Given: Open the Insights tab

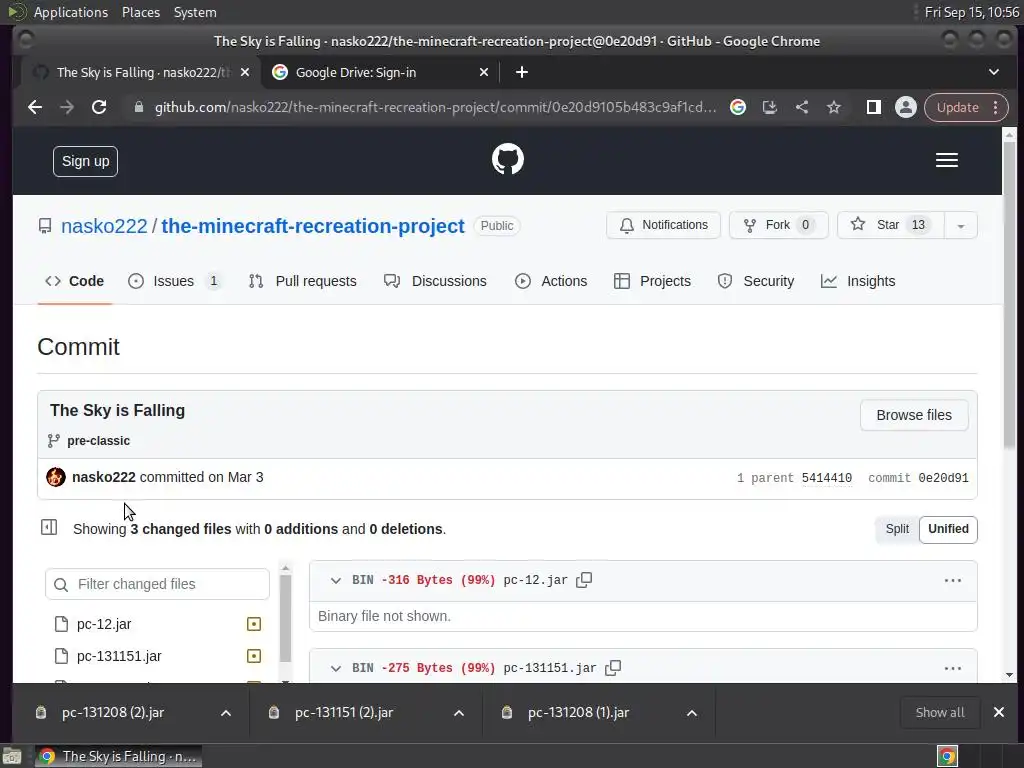Looking at the screenshot, I should coord(858,281).
